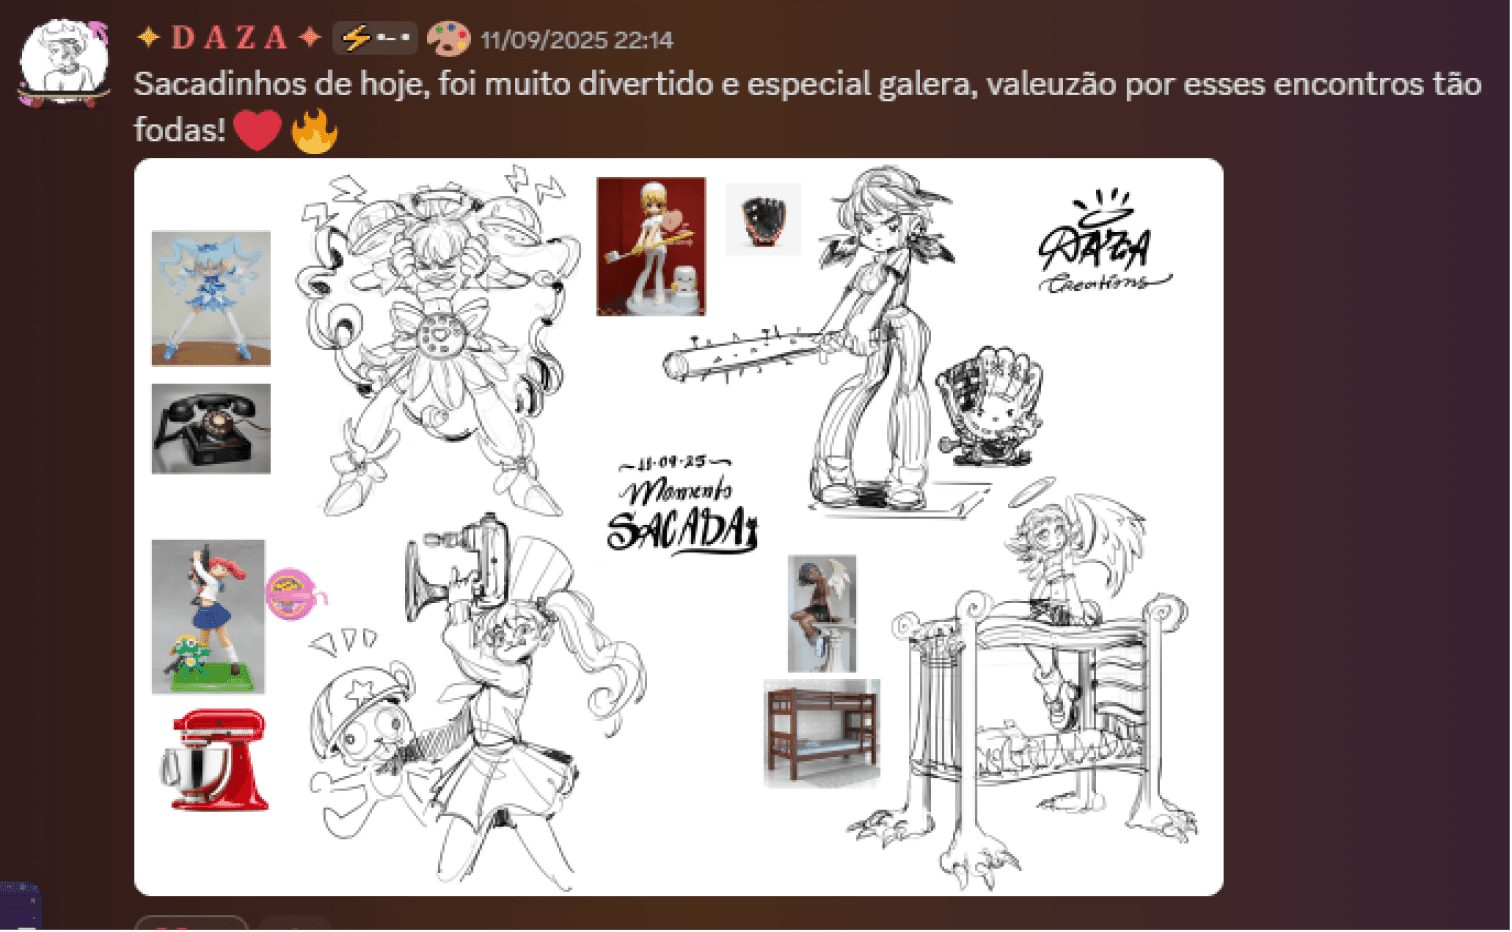Screen dimensions: 1512x932
Task: Click the 11/09/2025 22:14 message timestamp
Action: click(x=577, y=40)
